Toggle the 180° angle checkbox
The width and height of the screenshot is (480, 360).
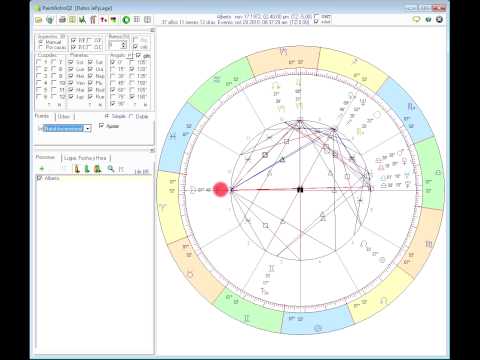point(132,97)
